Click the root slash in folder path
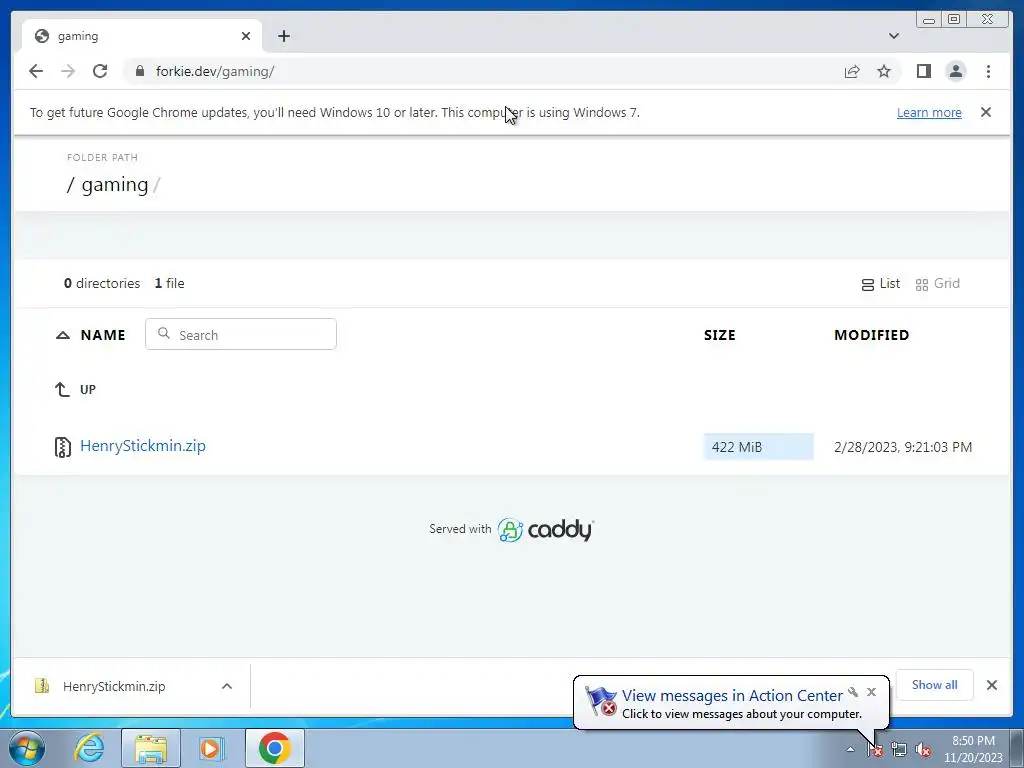This screenshot has height=768, width=1024. pyautogui.click(x=71, y=185)
